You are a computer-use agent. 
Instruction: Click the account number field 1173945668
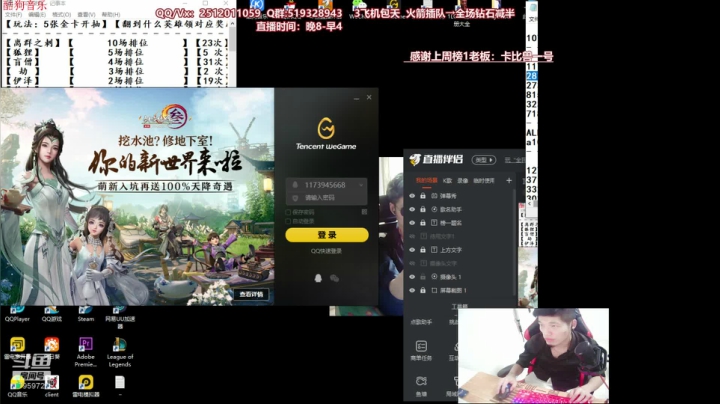[325, 185]
